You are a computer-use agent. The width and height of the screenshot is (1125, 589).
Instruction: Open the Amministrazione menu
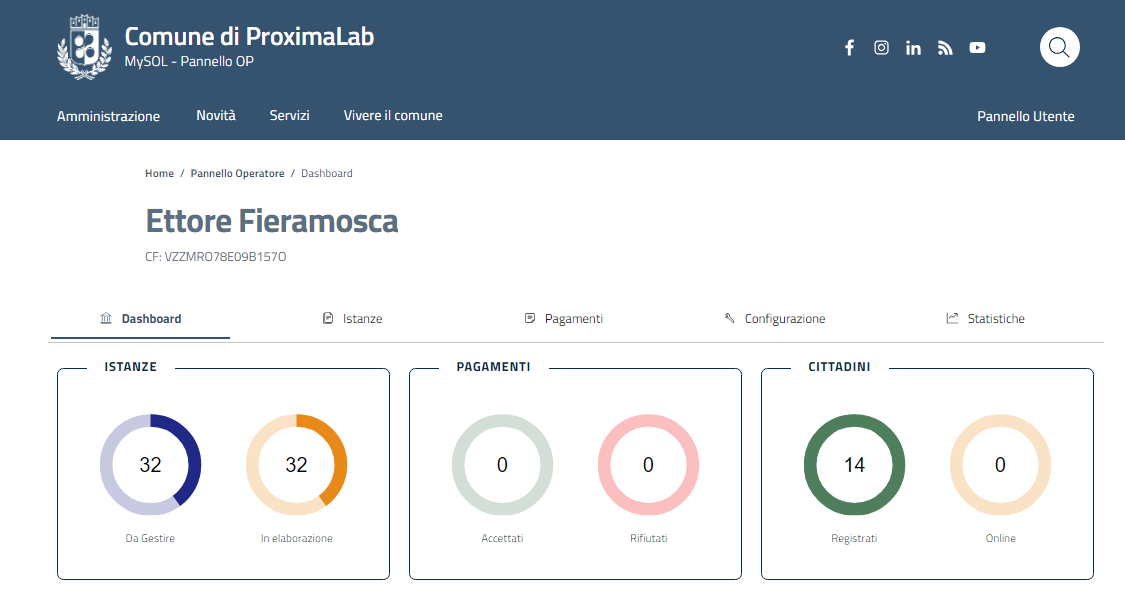point(108,116)
